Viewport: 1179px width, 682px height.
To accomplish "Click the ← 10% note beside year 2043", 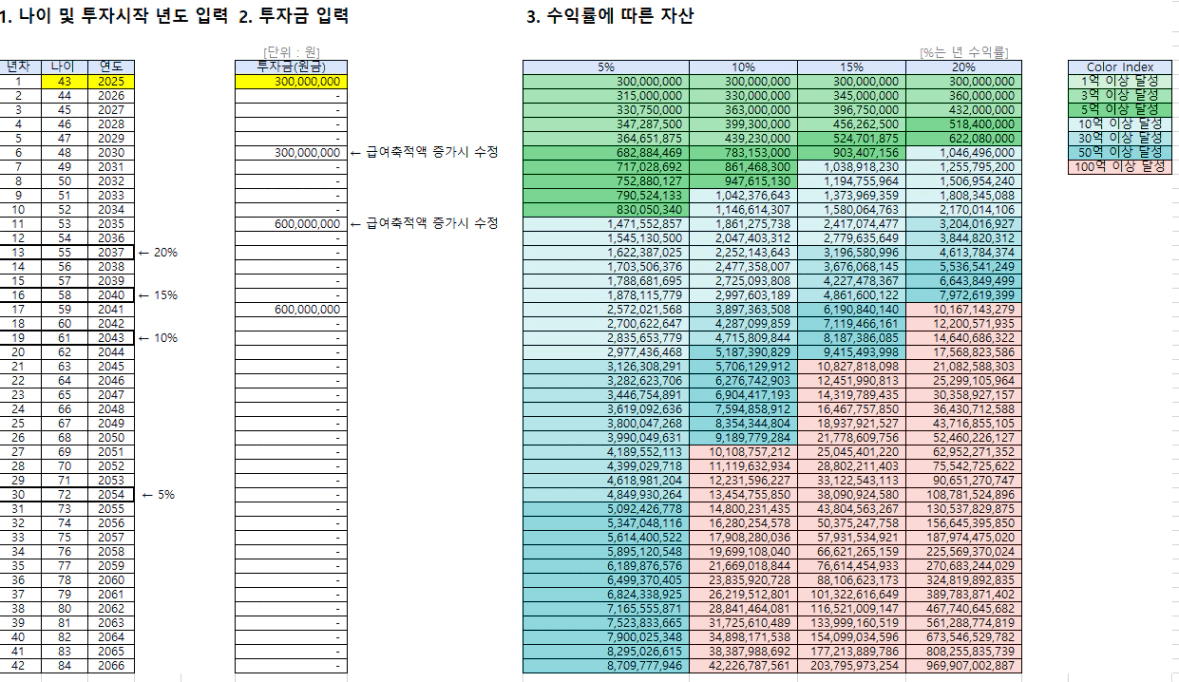I will 158,338.
